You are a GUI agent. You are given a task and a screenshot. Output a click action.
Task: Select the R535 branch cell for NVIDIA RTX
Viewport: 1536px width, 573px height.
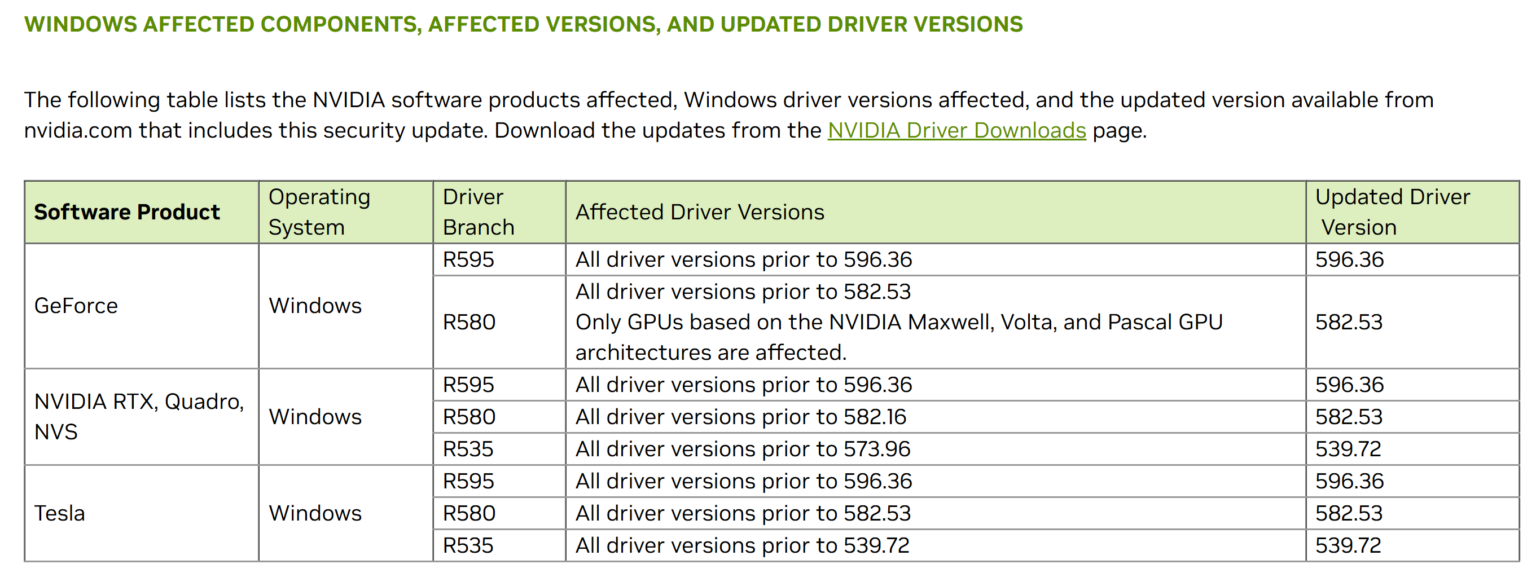(x=499, y=449)
